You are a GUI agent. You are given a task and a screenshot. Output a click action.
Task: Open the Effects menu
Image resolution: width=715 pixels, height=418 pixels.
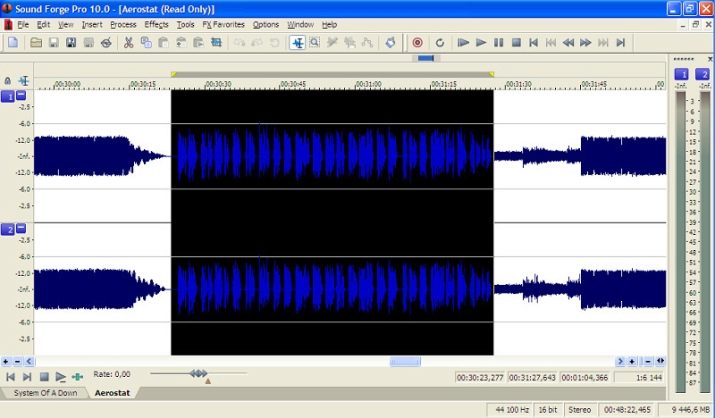(157, 24)
